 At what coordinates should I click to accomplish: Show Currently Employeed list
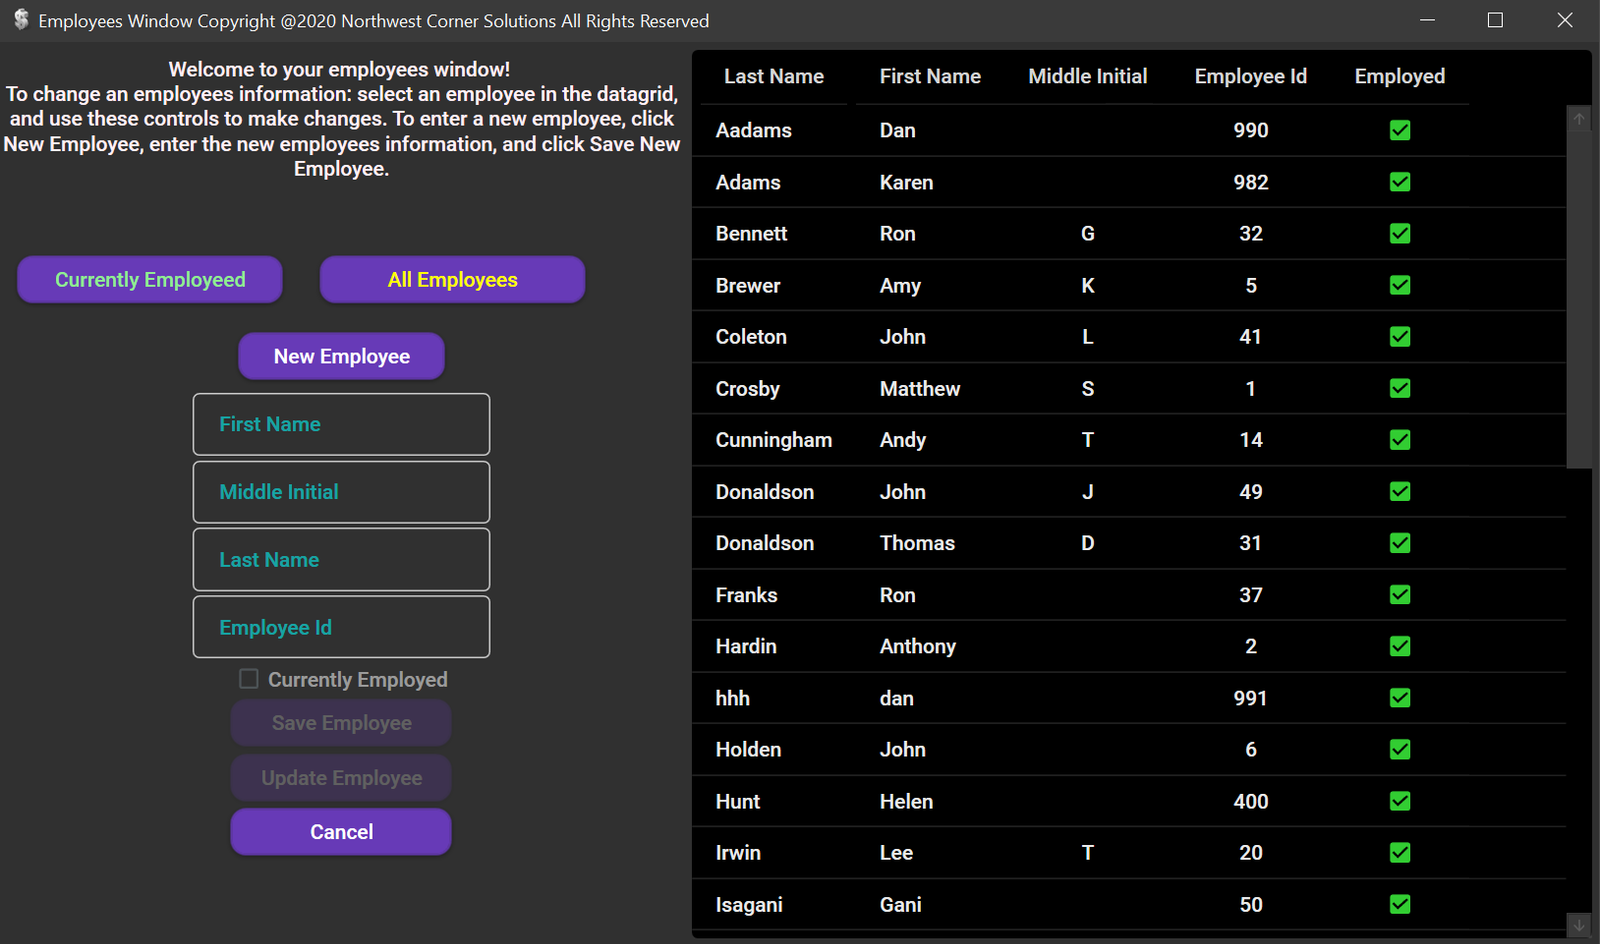pos(150,280)
